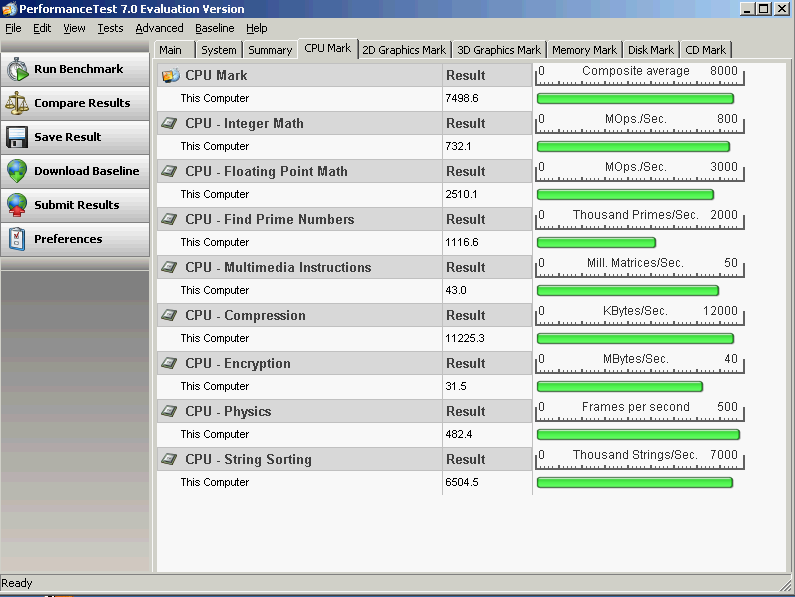795x597 pixels.
Task: Click the Preferences checklist icon
Action: (17, 239)
